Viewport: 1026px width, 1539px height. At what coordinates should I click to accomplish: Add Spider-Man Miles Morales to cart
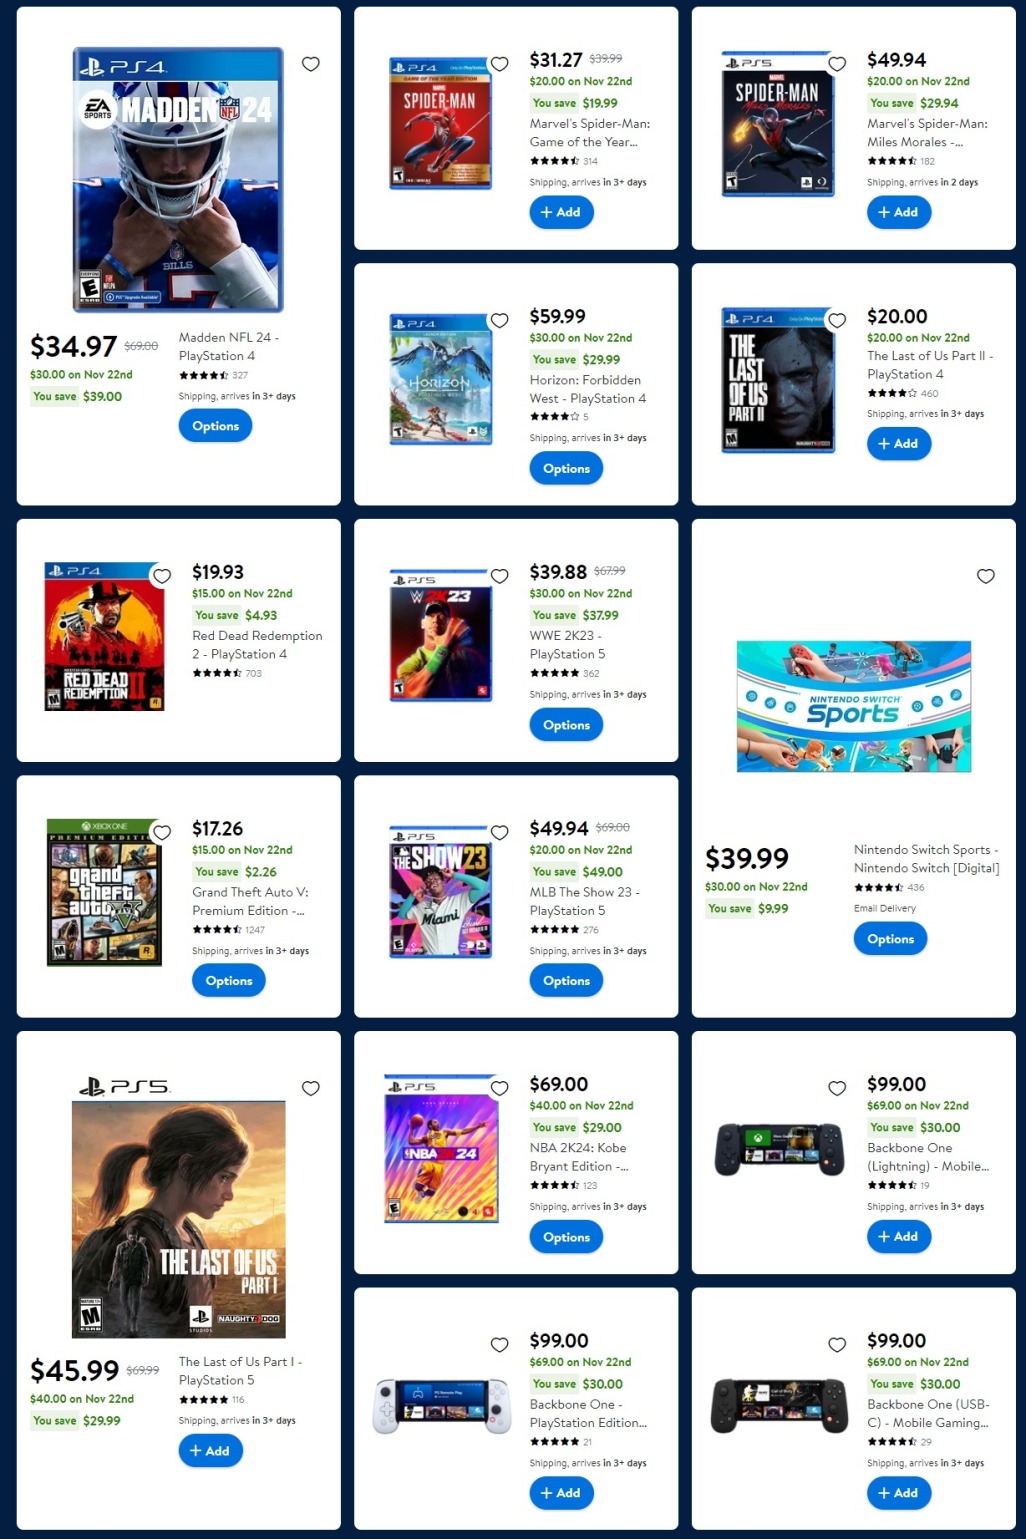click(x=899, y=212)
